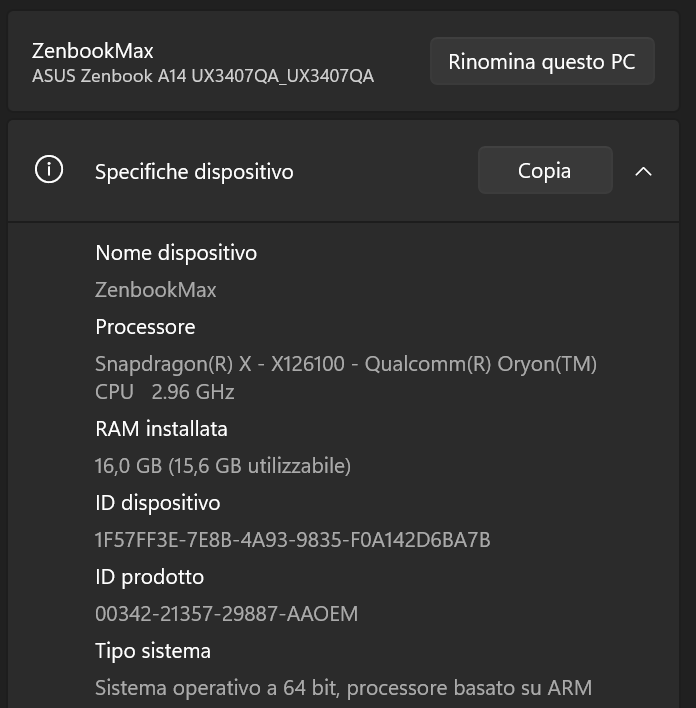Select the Specifiche dispositivo header text

pyautogui.click(x=194, y=172)
